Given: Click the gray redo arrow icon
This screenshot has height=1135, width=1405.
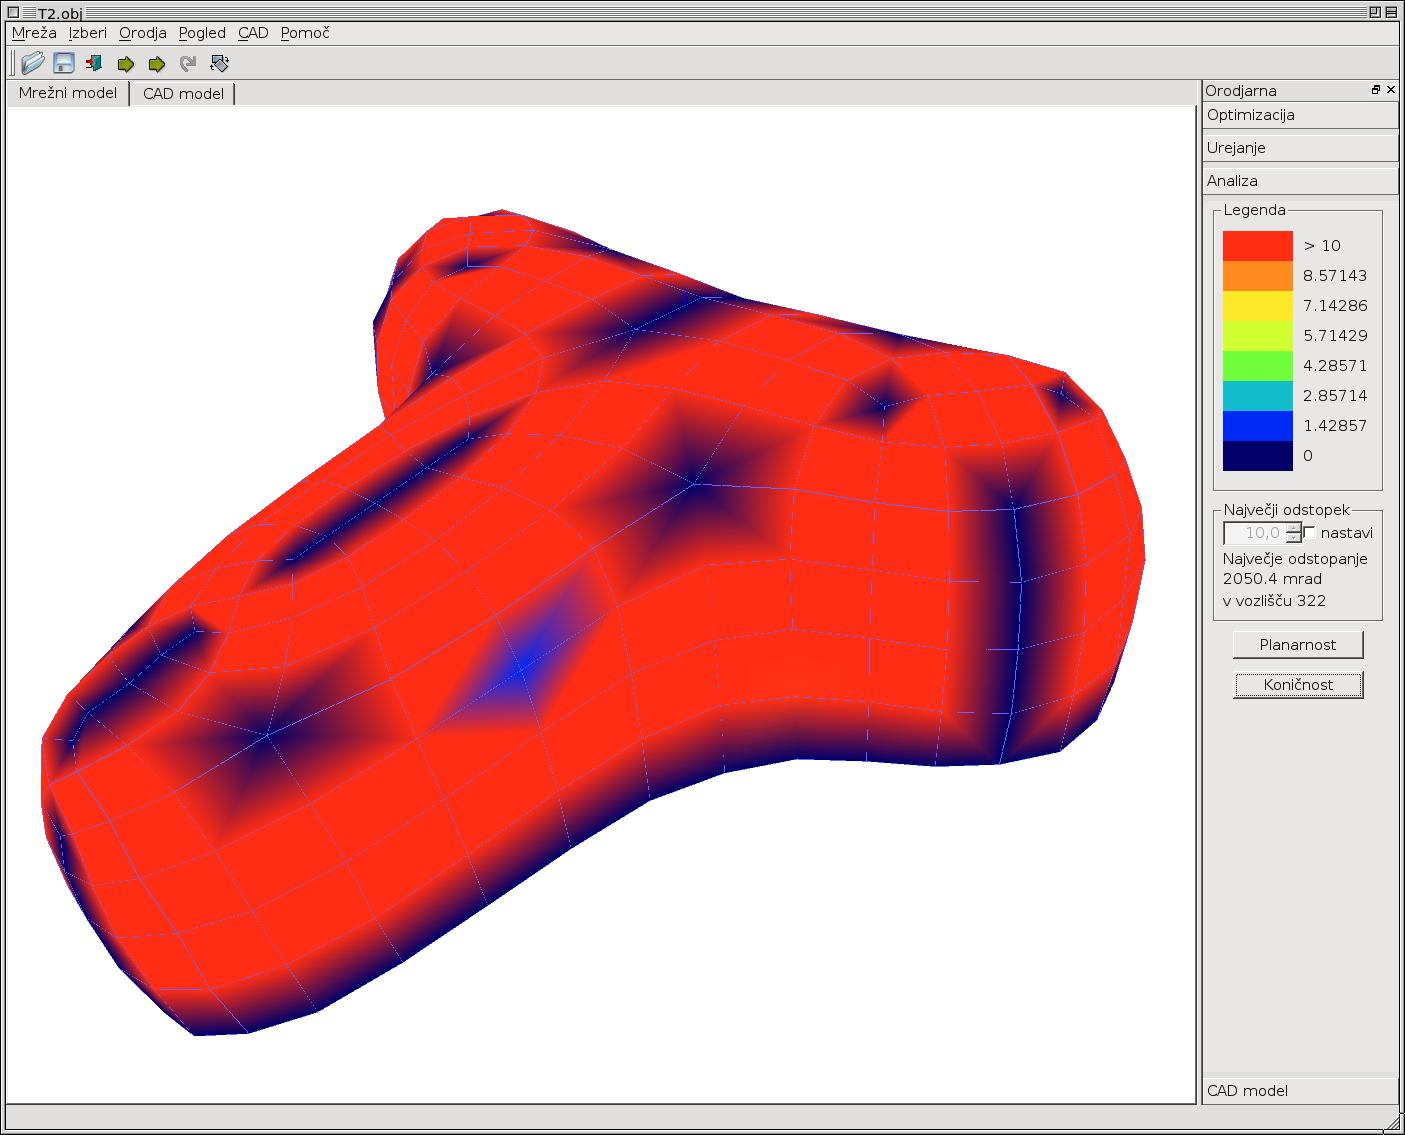Looking at the screenshot, I should (x=188, y=64).
